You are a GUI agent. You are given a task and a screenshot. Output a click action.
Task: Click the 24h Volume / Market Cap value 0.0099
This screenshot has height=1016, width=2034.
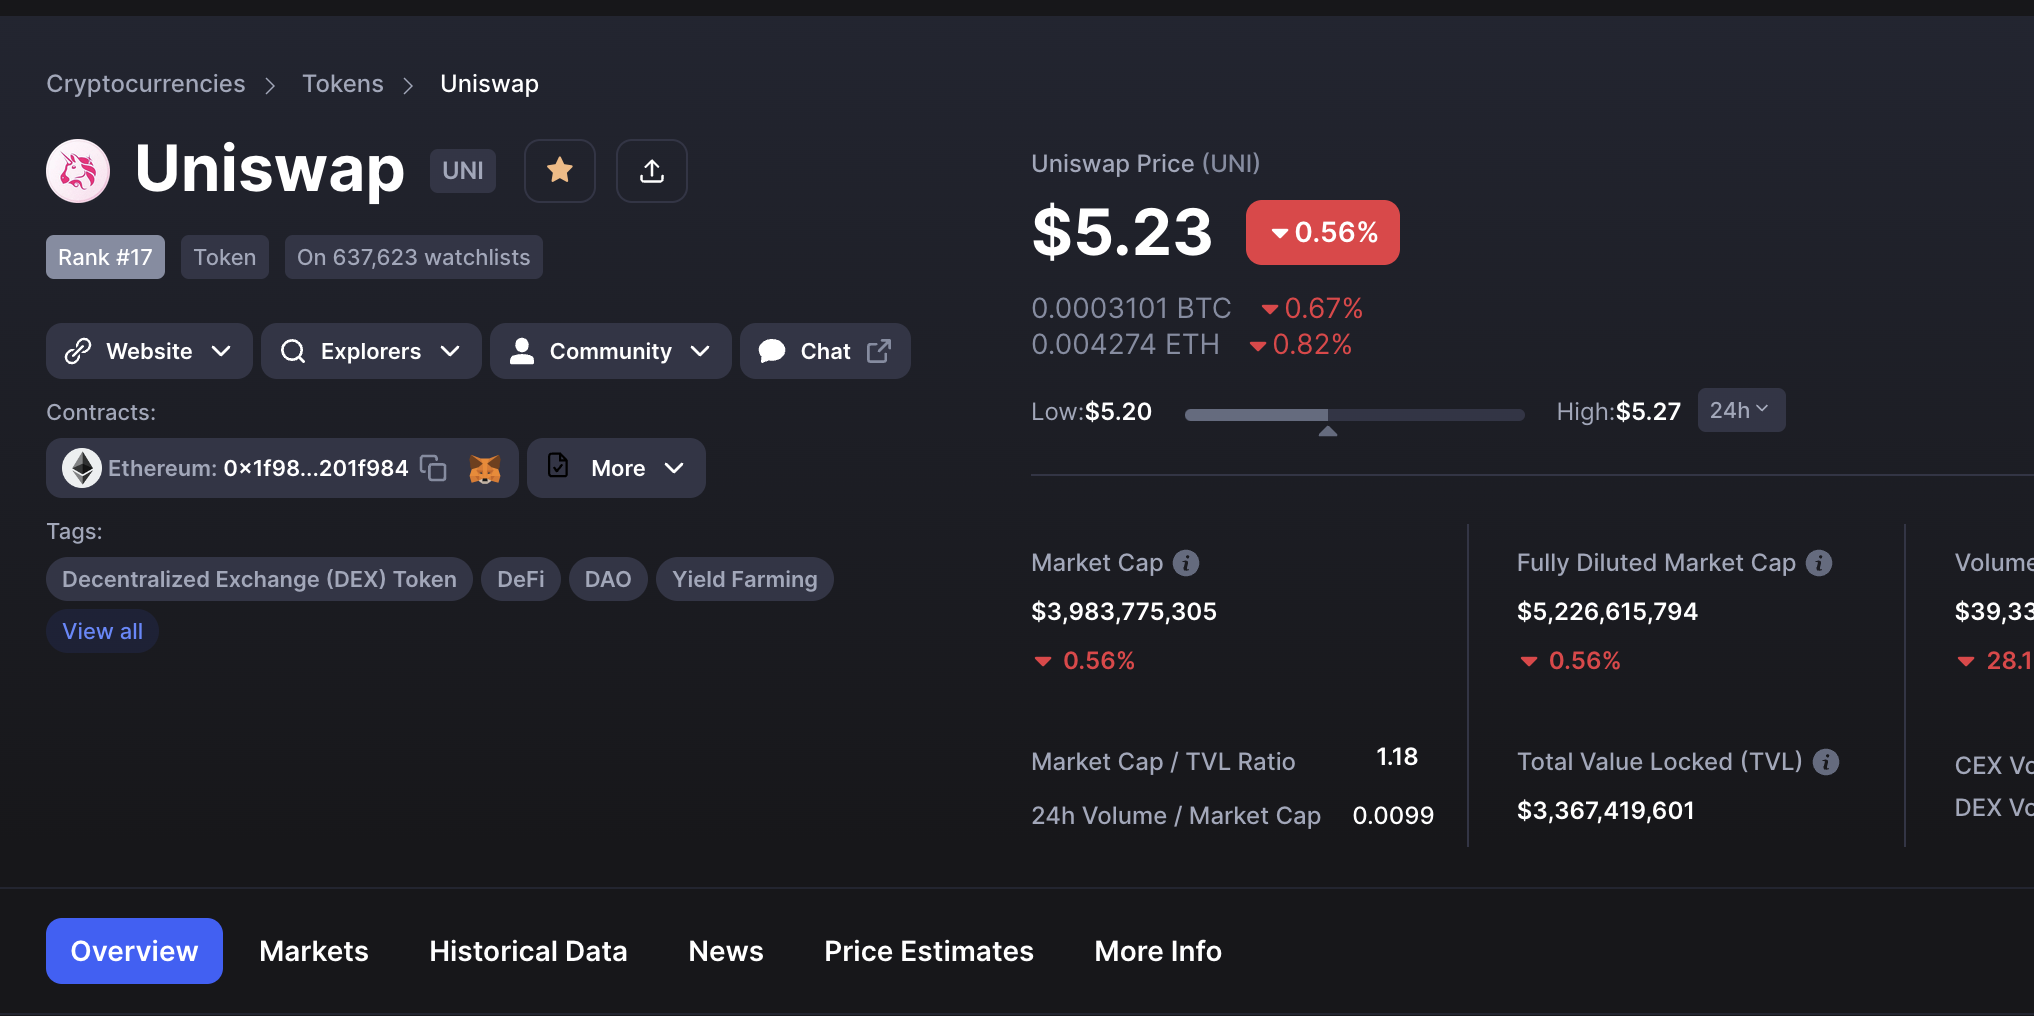point(1393,815)
